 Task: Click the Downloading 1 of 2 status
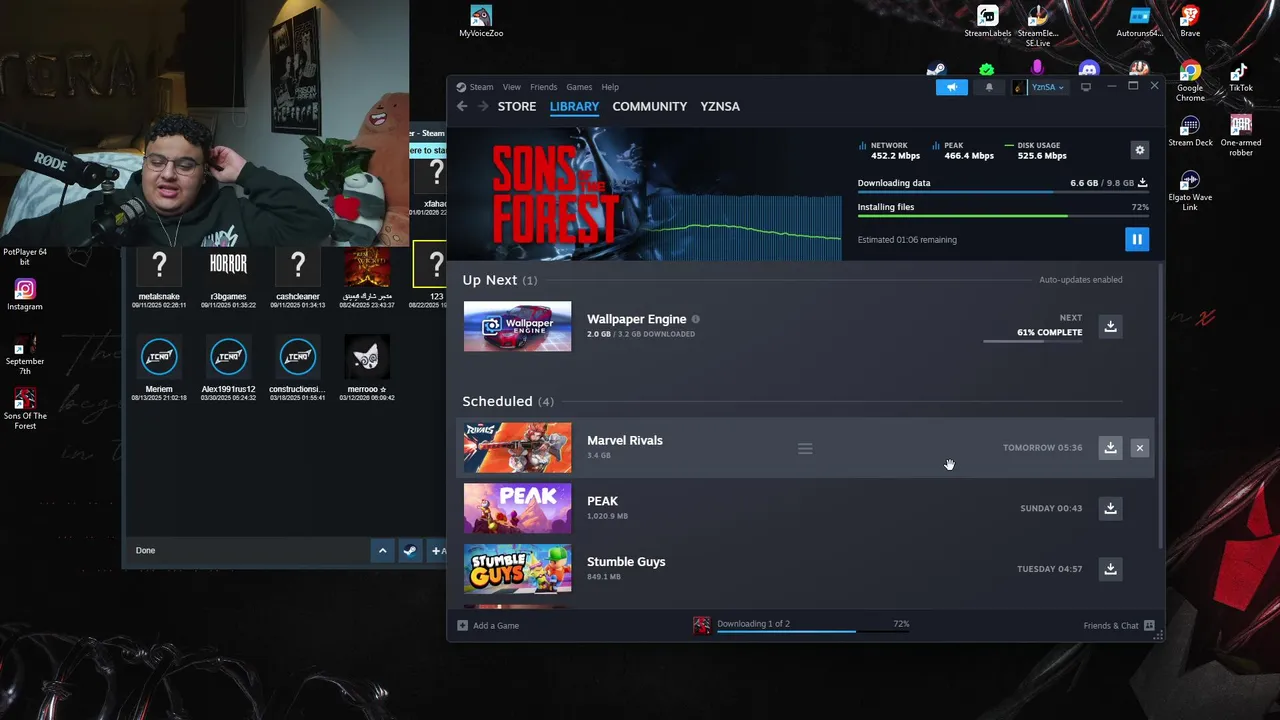(x=753, y=623)
